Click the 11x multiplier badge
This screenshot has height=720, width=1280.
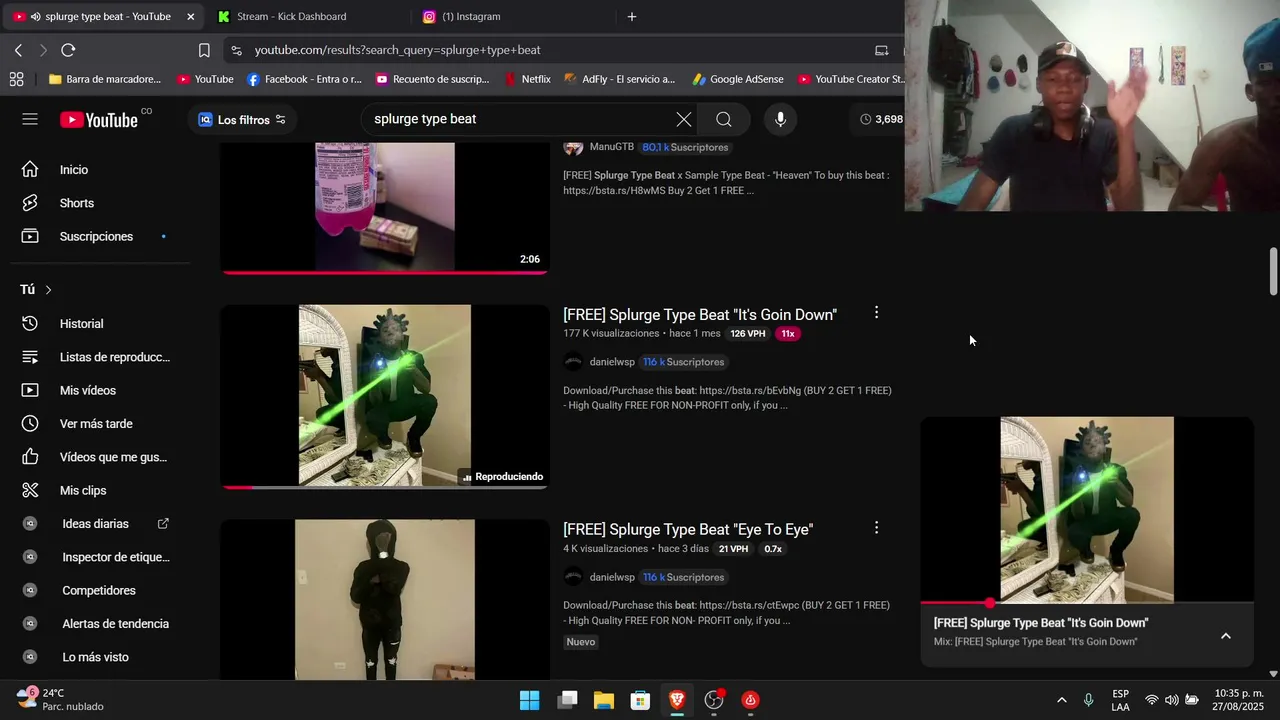[788, 334]
